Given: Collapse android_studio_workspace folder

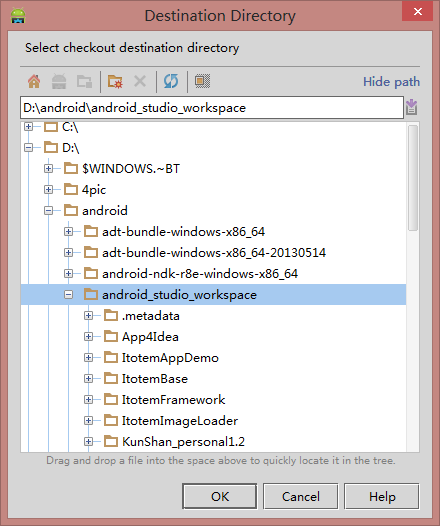Looking at the screenshot, I should click(x=68, y=295).
